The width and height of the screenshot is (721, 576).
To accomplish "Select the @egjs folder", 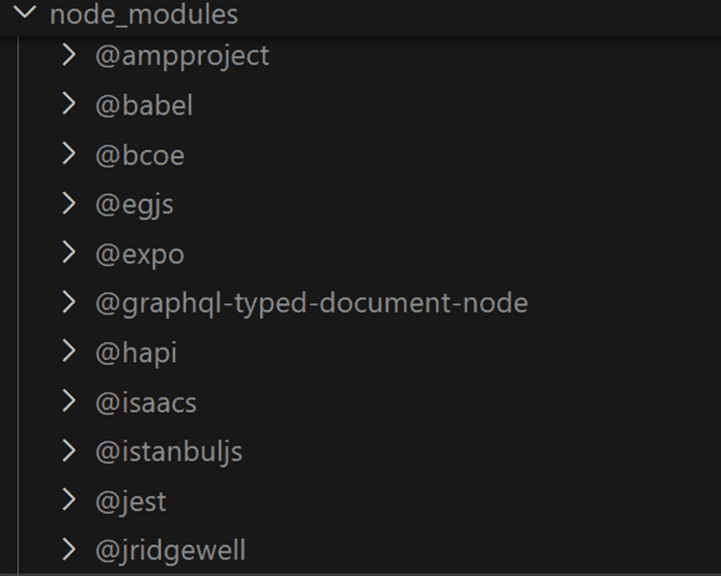I will (x=134, y=204).
